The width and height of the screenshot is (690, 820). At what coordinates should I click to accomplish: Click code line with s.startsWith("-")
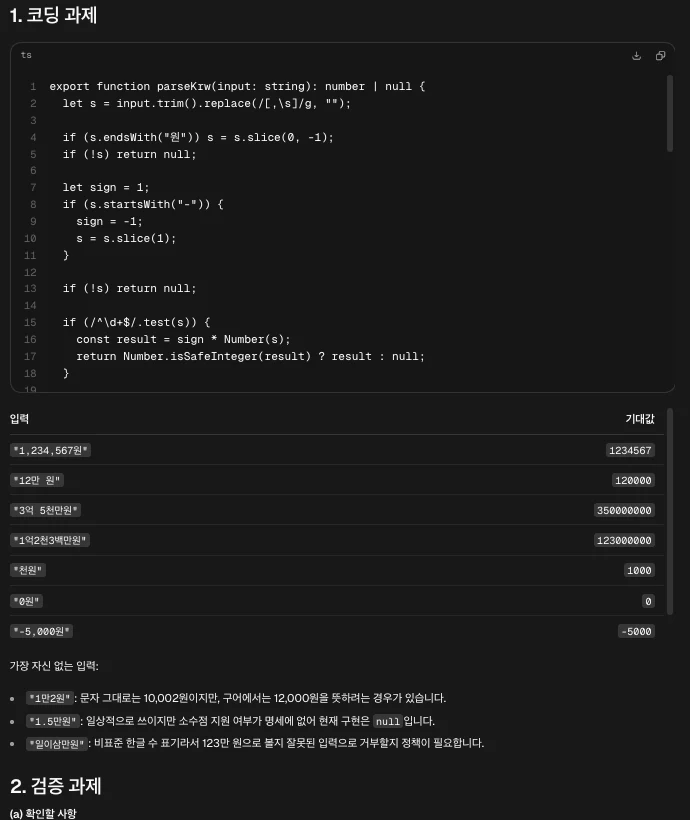click(143, 204)
